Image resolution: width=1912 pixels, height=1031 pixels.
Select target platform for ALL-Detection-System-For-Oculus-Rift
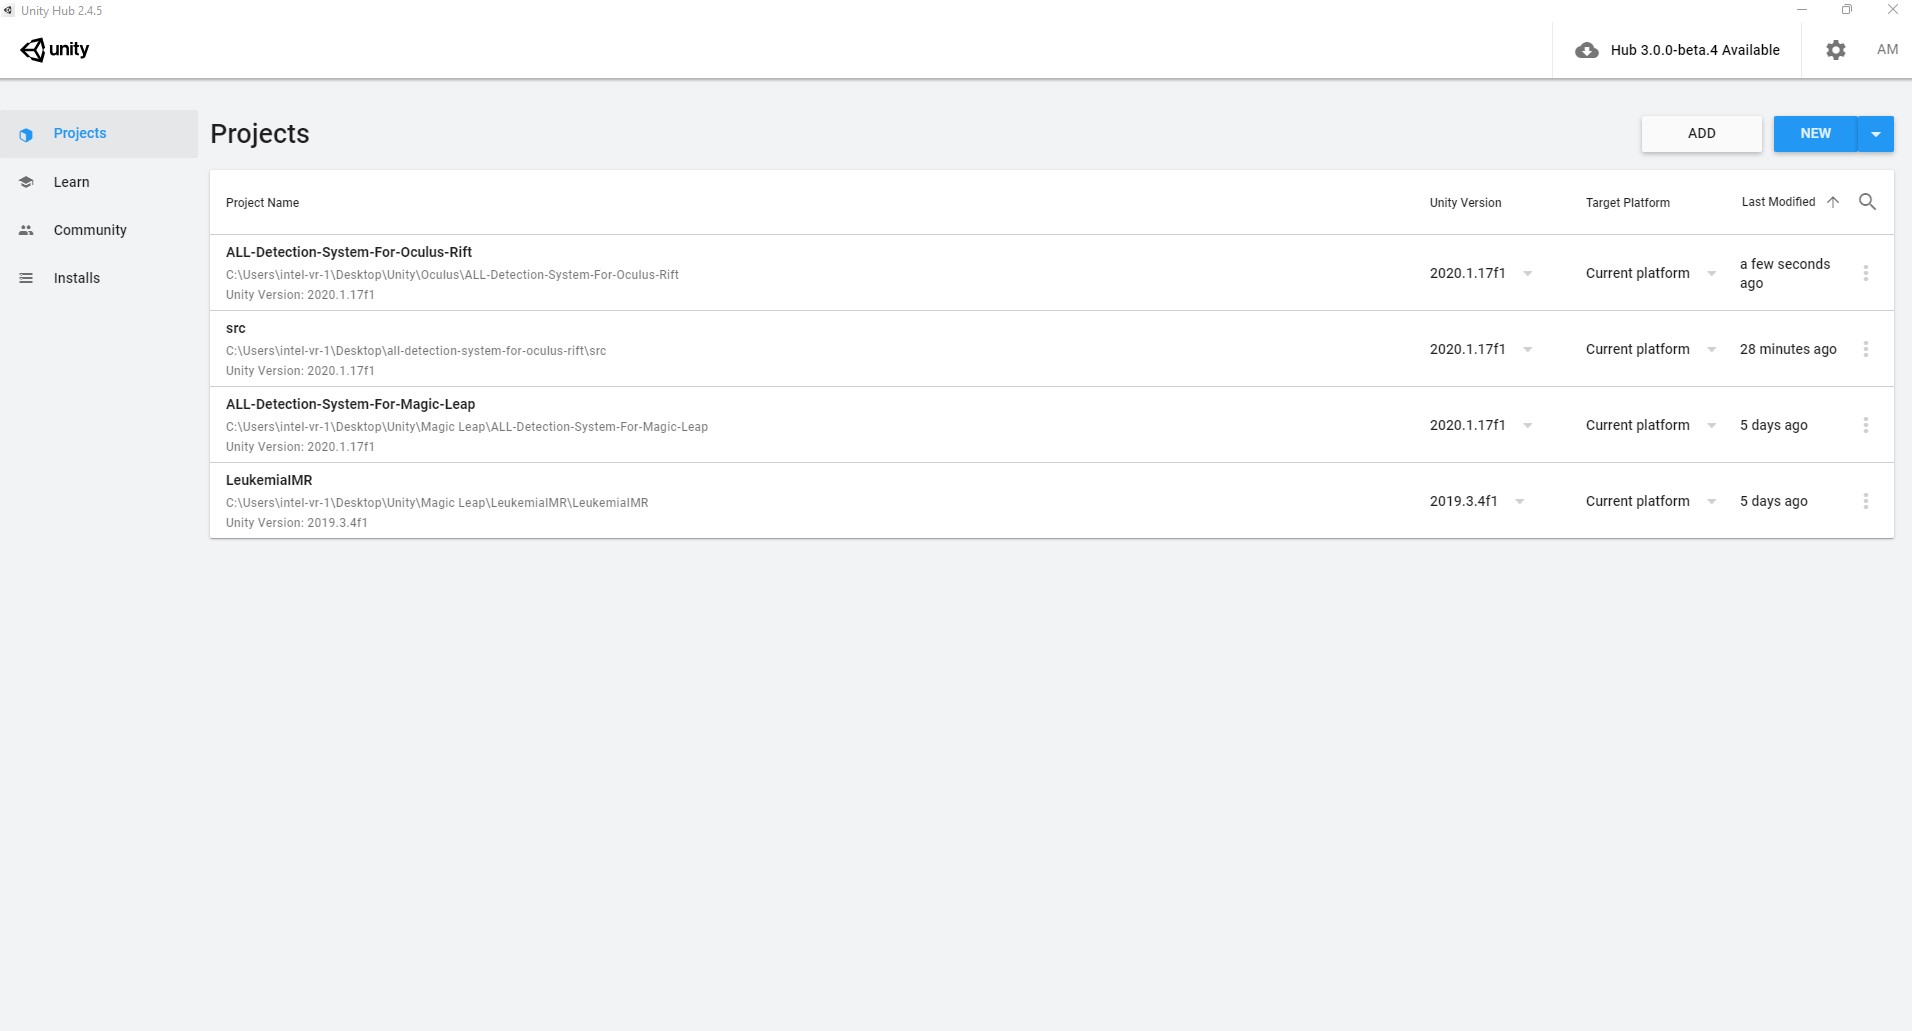click(x=1651, y=273)
